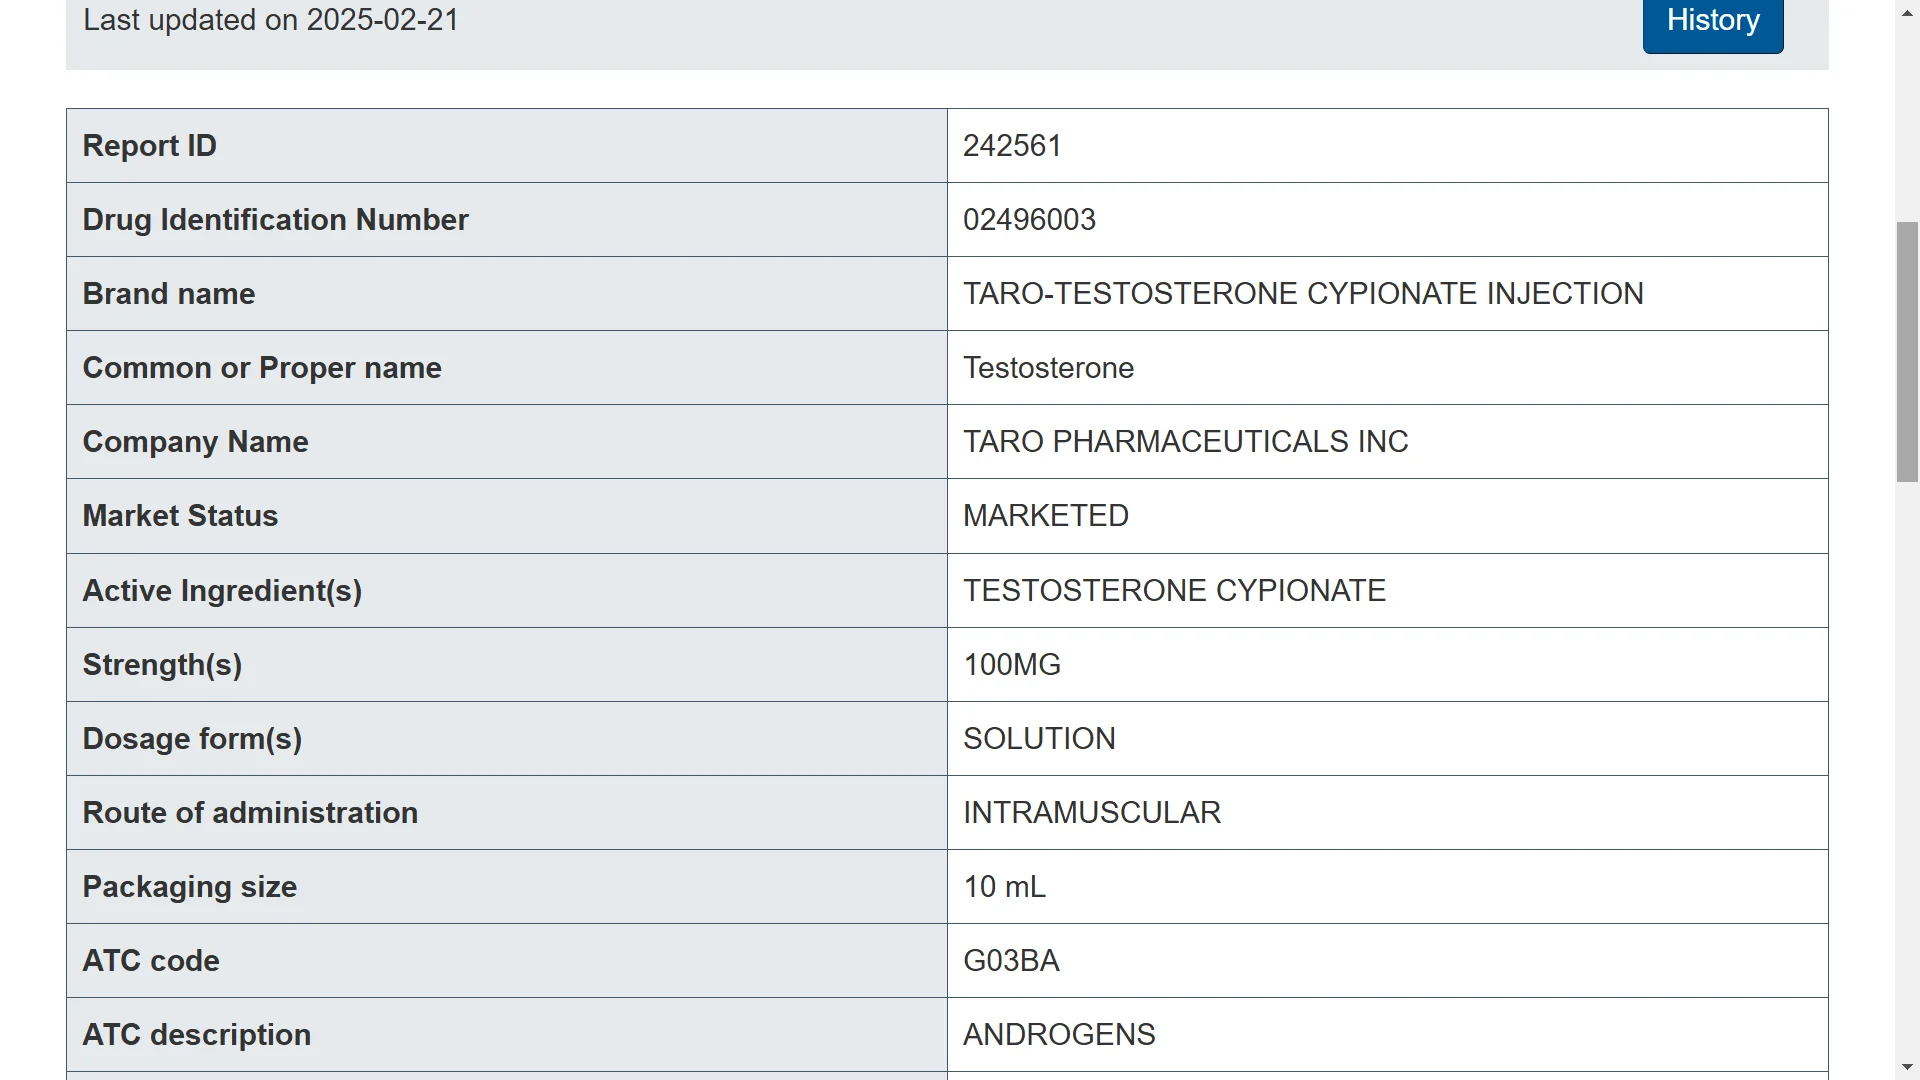The image size is (1920, 1080).
Task: Click the INTRAMUSCULAR route value
Action: (x=1092, y=813)
